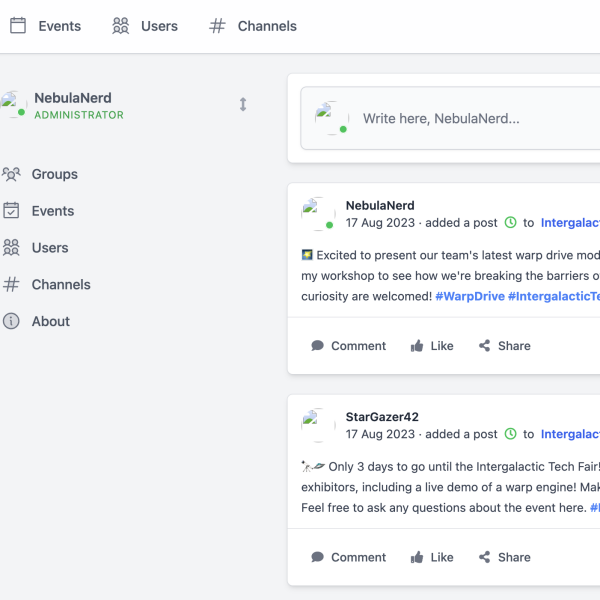Image resolution: width=600 pixels, height=600 pixels.
Task: Share StarGazer42's Tech Fair post
Action: click(x=504, y=557)
